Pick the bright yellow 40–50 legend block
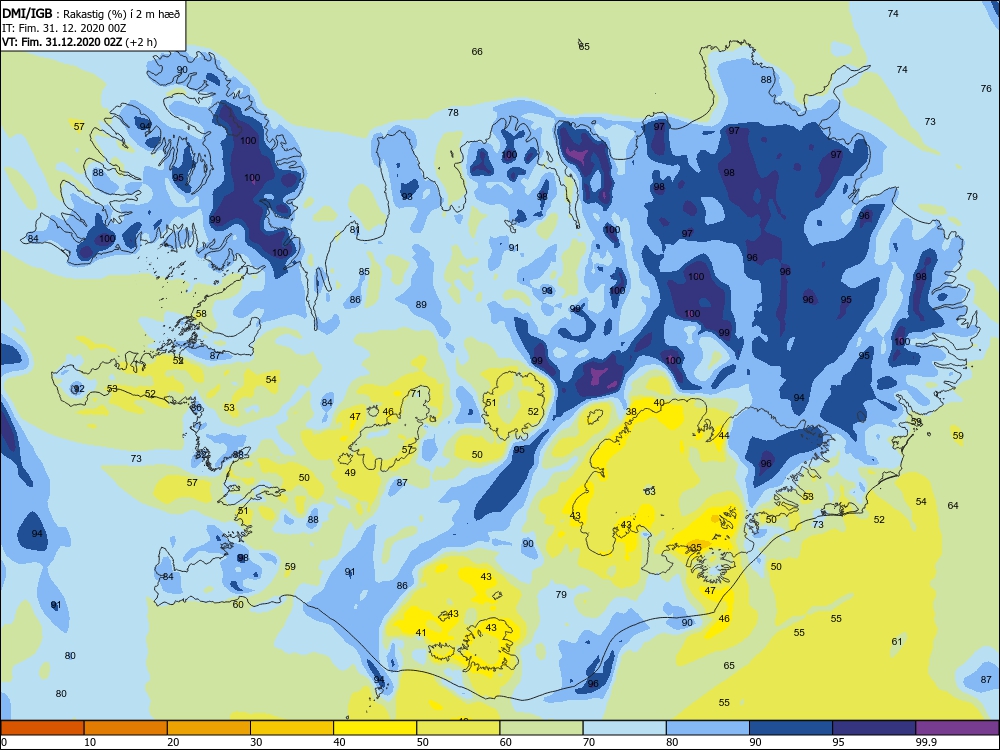Viewport: 1000px width, 750px height. pos(375,728)
